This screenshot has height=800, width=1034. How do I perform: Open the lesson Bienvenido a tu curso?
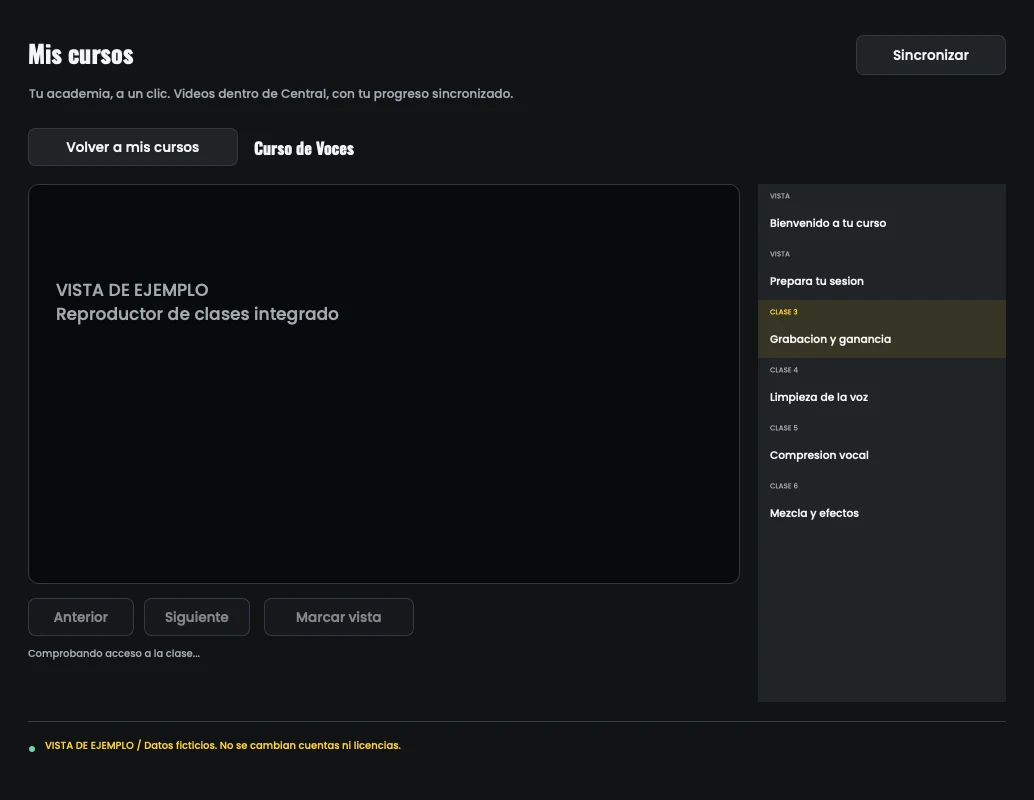point(882,213)
